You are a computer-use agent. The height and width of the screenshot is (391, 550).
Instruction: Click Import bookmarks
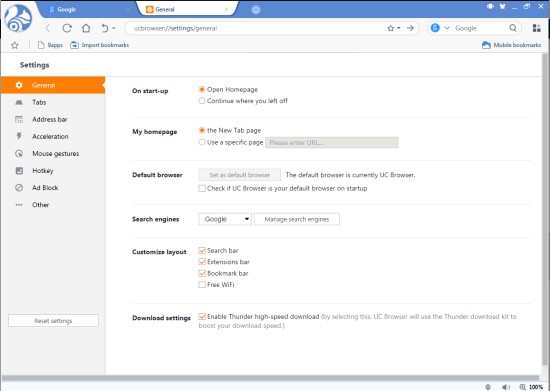[100, 45]
